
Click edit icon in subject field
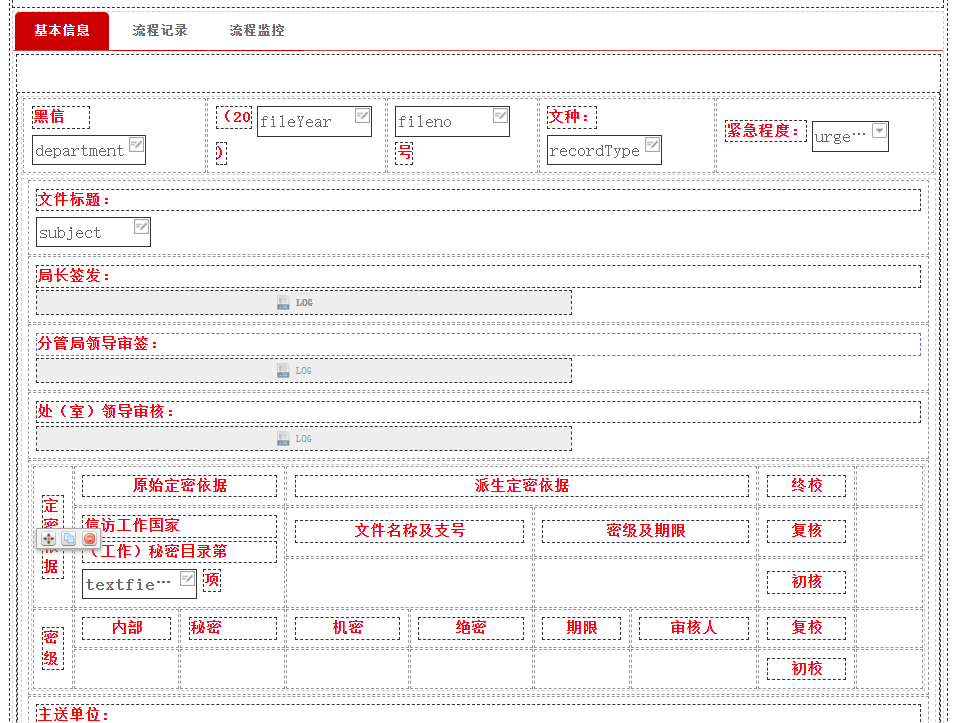(141, 227)
